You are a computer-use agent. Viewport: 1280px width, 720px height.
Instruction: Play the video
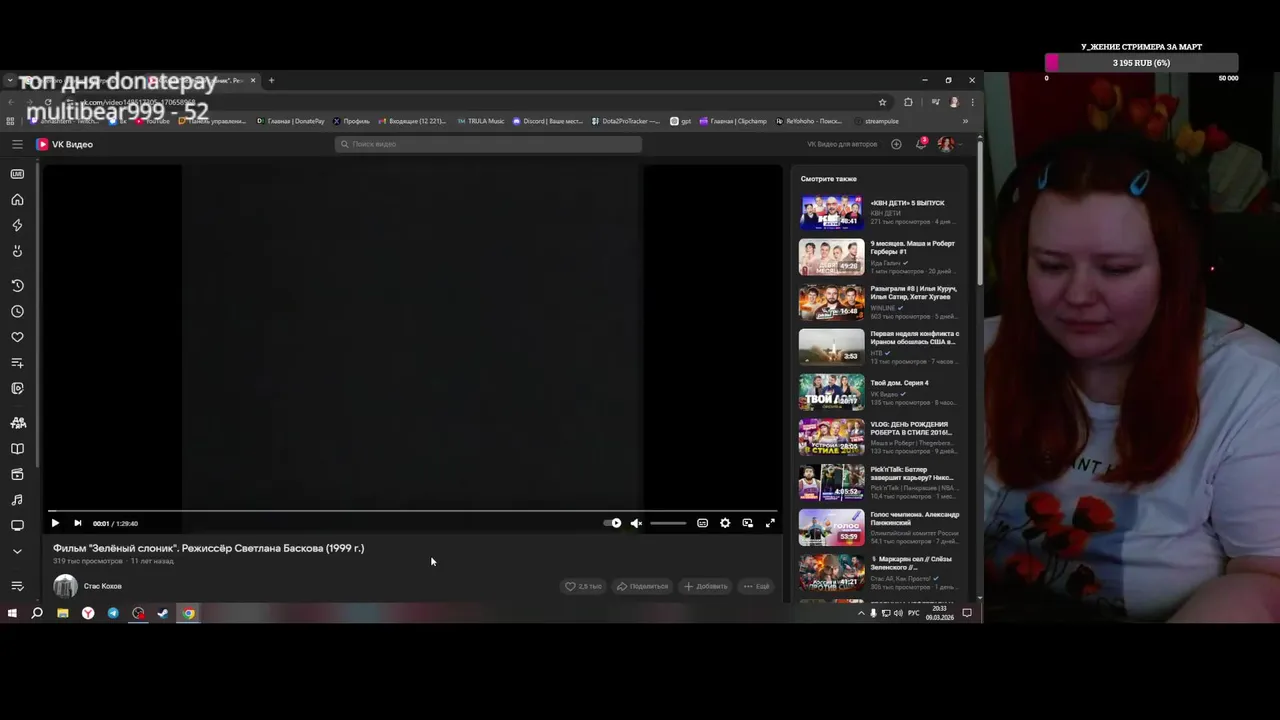coord(55,523)
